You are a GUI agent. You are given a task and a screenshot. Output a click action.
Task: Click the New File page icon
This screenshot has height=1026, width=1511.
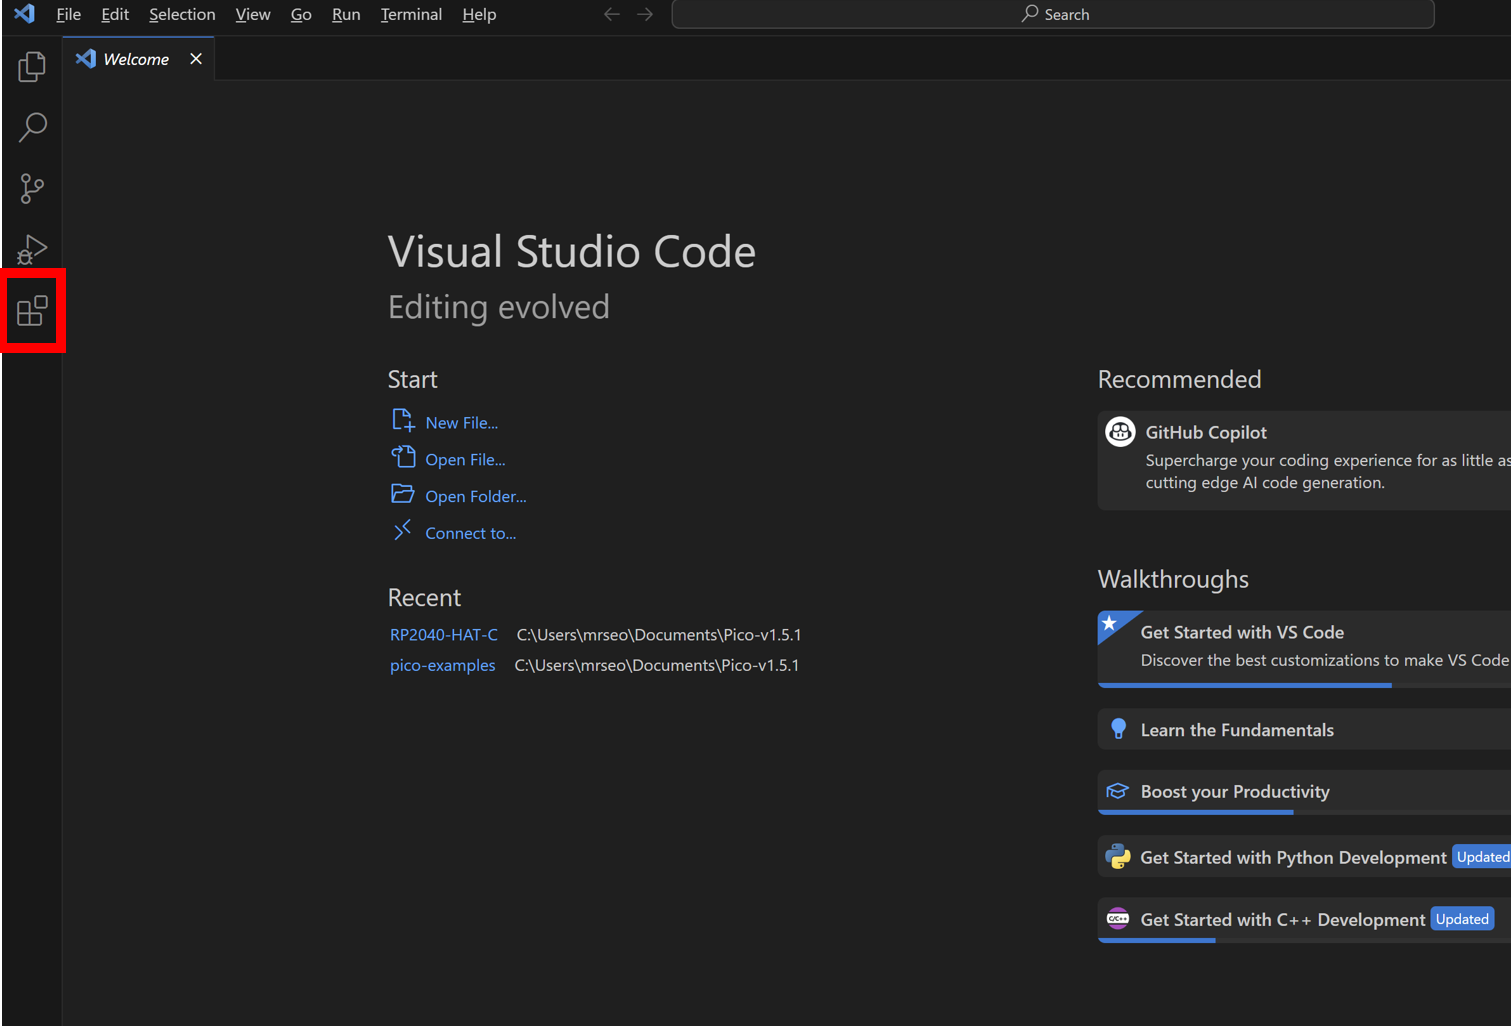click(x=403, y=420)
